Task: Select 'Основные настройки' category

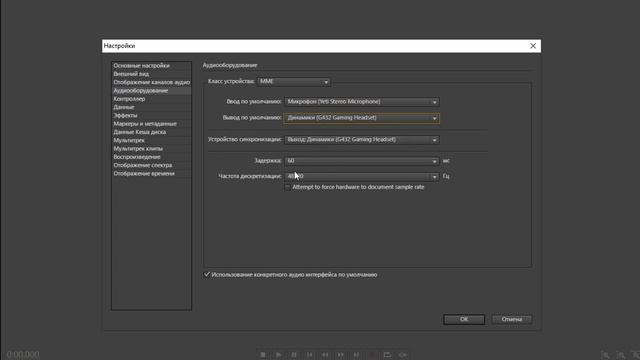Action: tap(151, 66)
